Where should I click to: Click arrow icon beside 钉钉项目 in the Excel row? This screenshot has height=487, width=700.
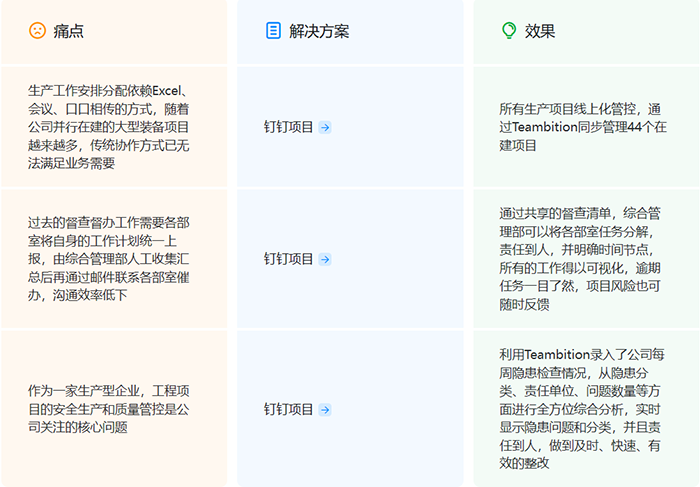[x=325, y=127]
